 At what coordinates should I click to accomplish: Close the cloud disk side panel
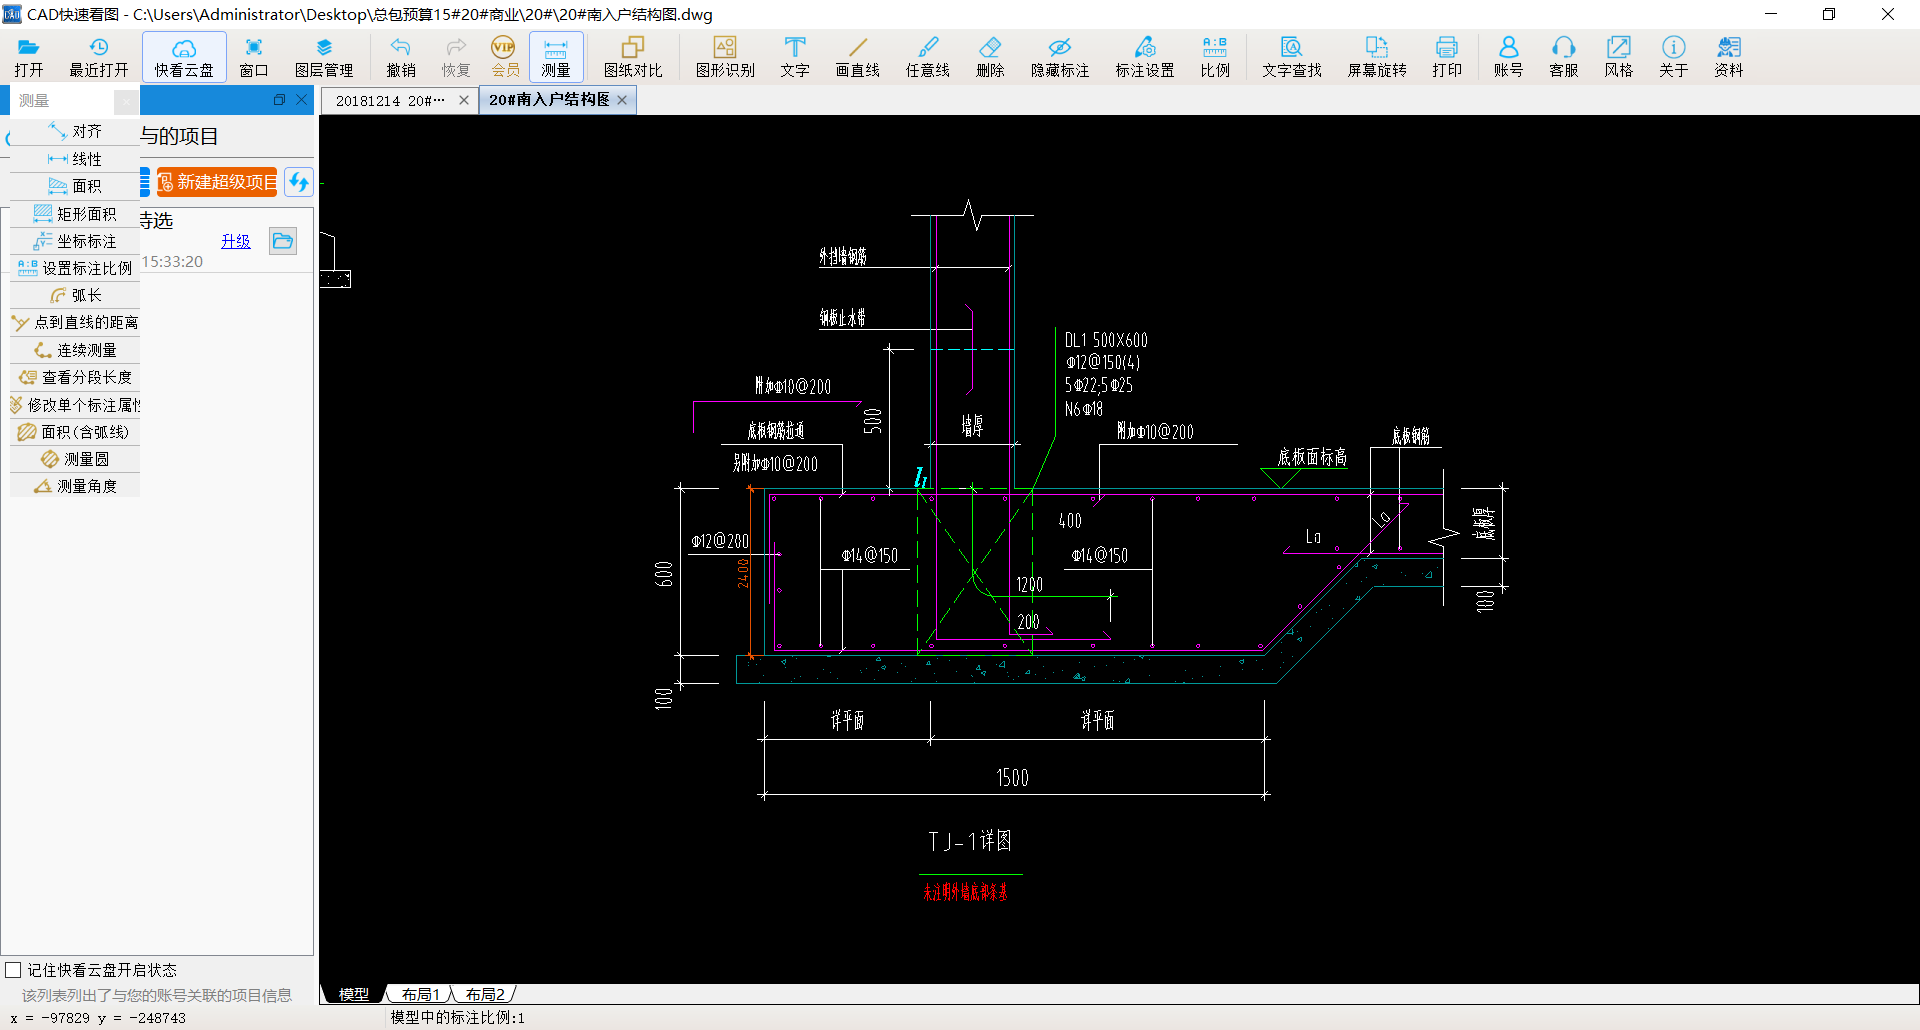click(x=301, y=100)
